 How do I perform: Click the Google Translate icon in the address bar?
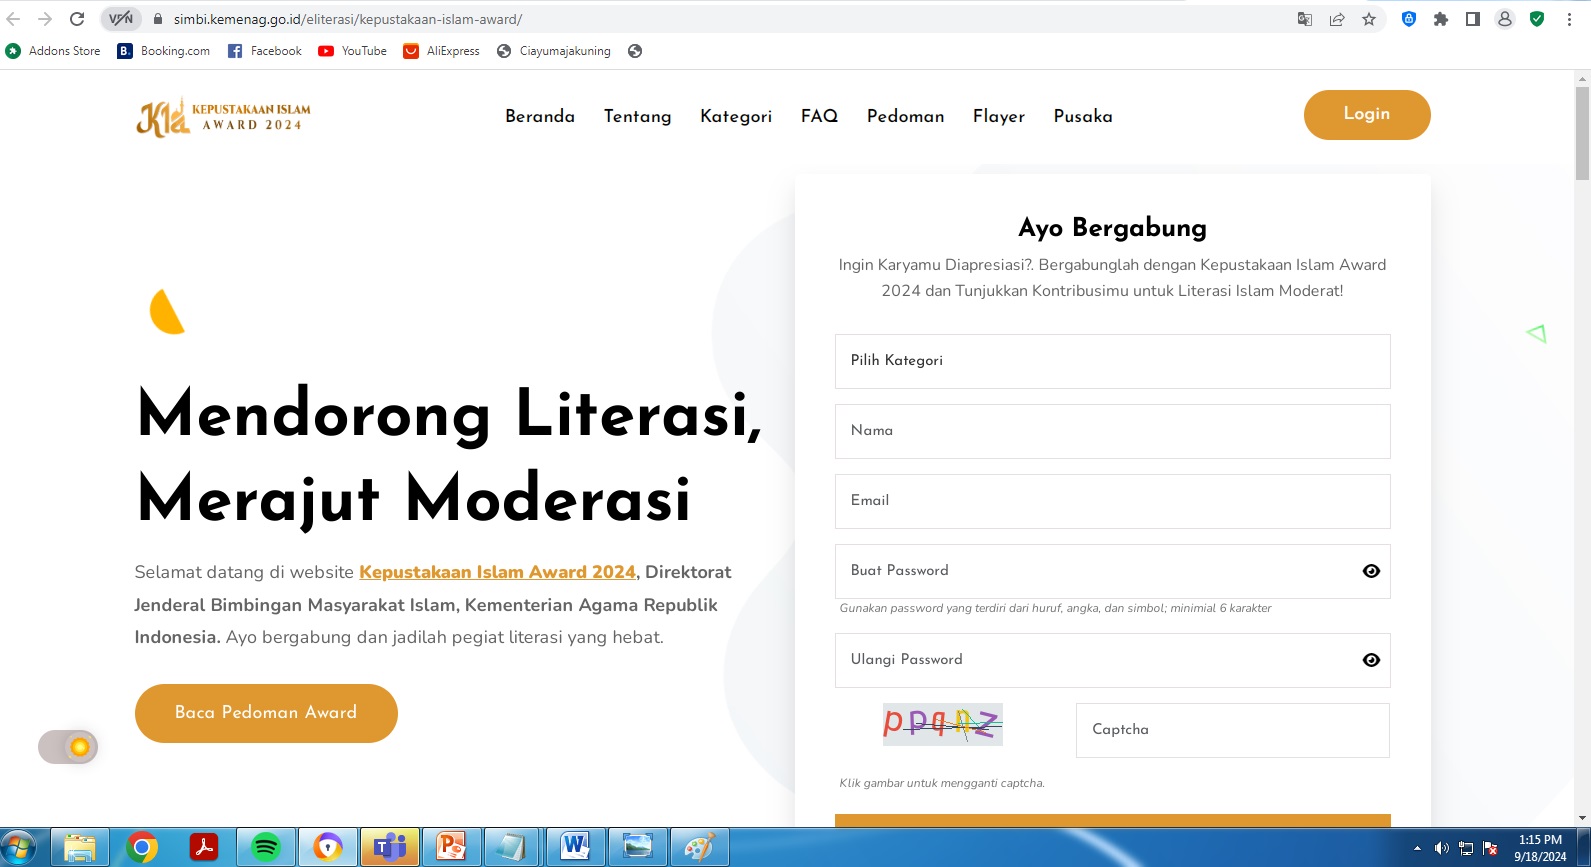point(1305,19)
